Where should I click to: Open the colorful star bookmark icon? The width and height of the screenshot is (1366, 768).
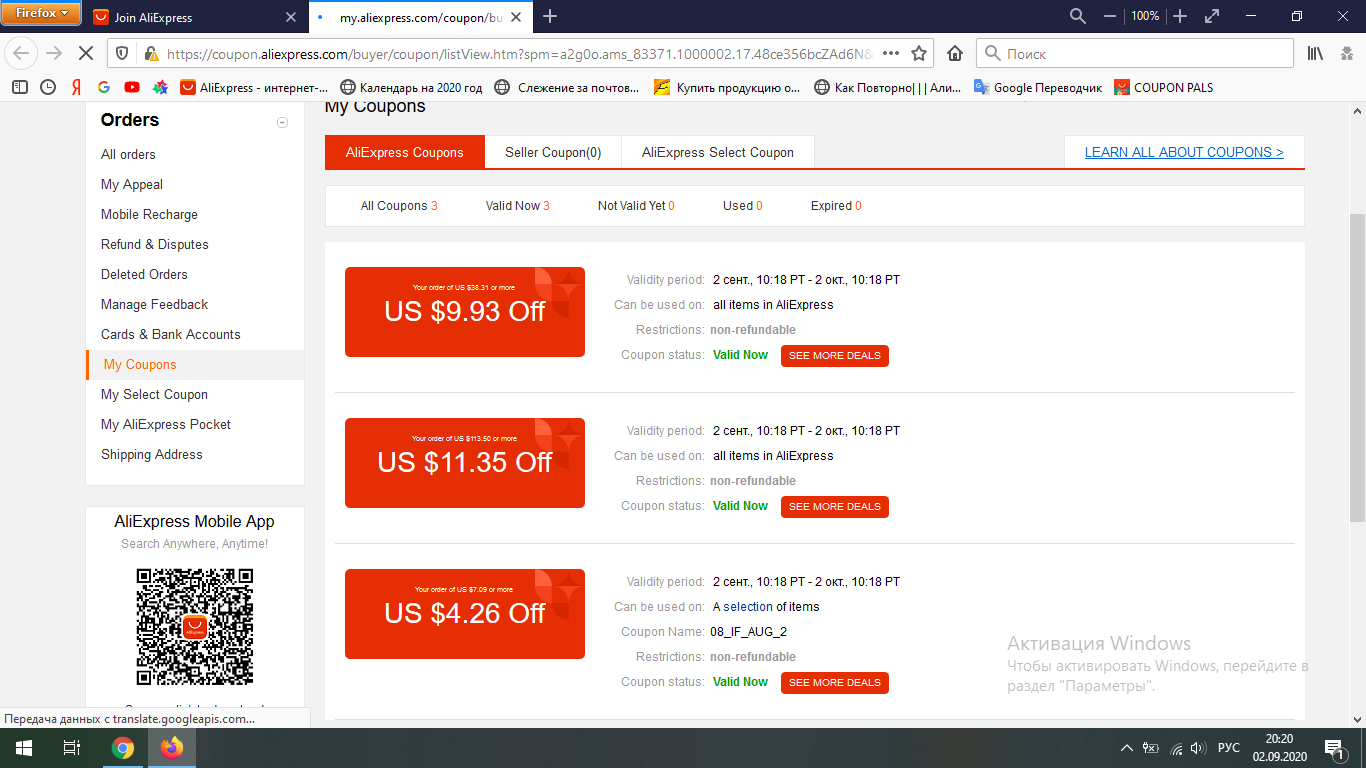(x=160, y=87)
